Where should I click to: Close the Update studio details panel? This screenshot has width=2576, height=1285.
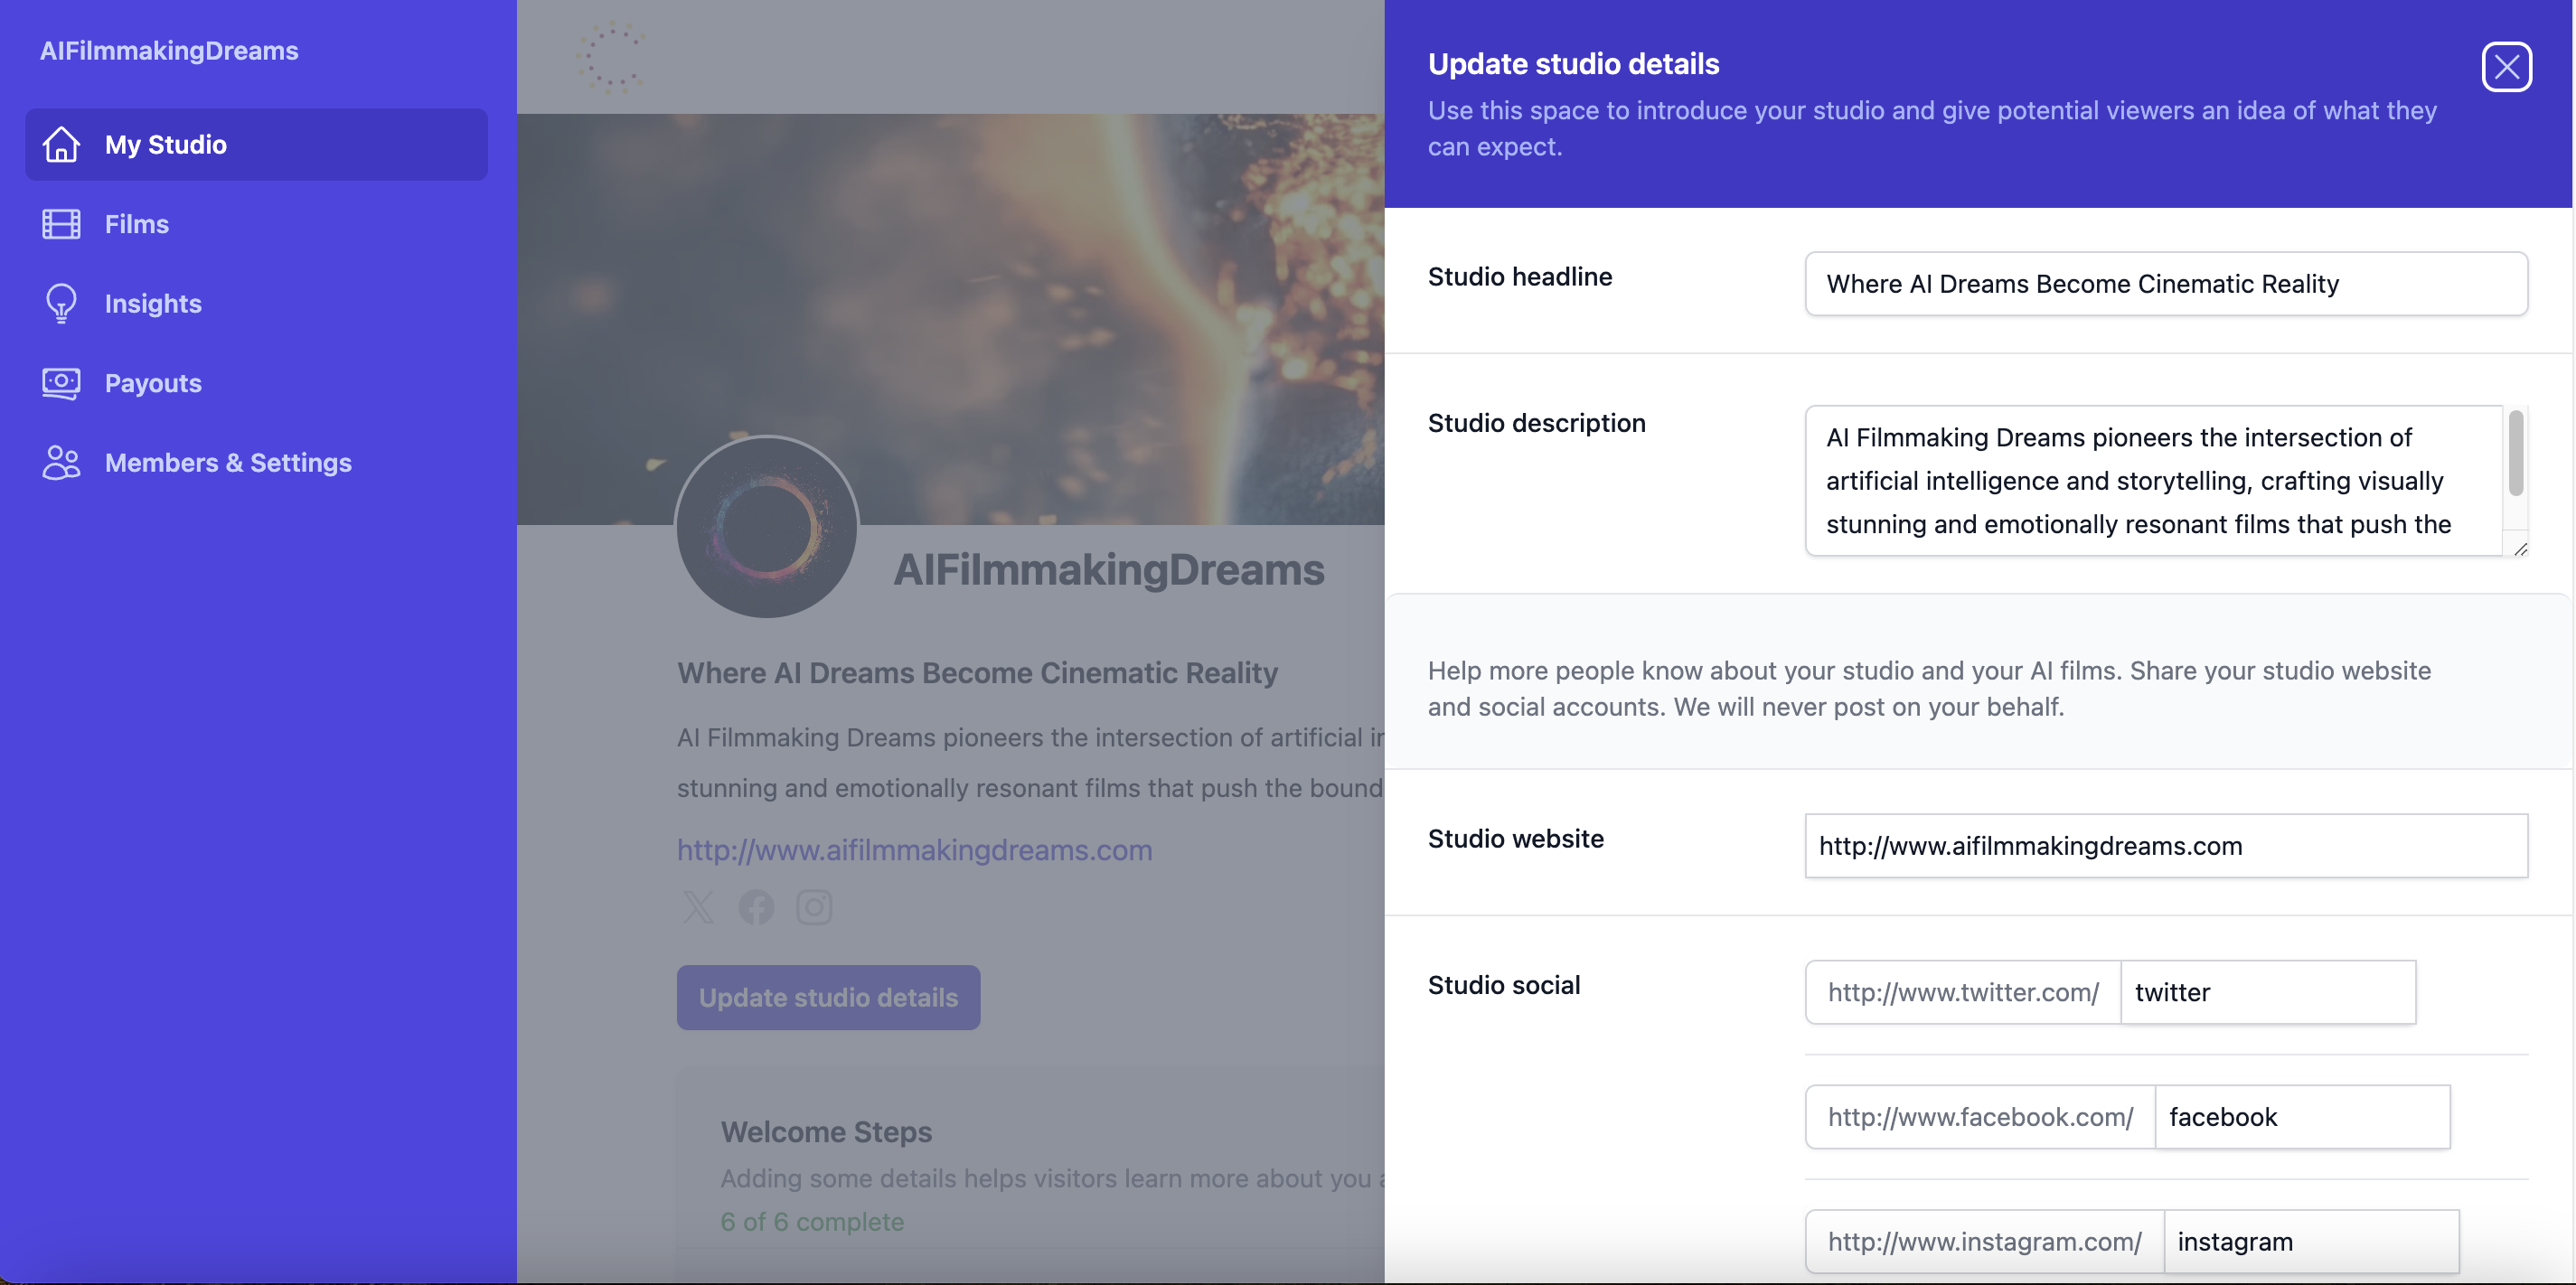pyautogui.click(x=2506, y=67)
